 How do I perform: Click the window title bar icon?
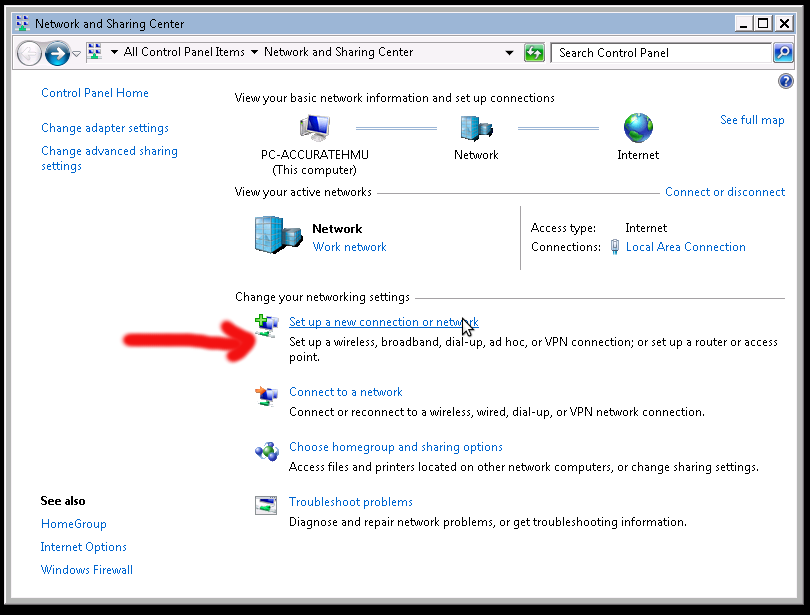pyautogui.click(x=23, y=23)
